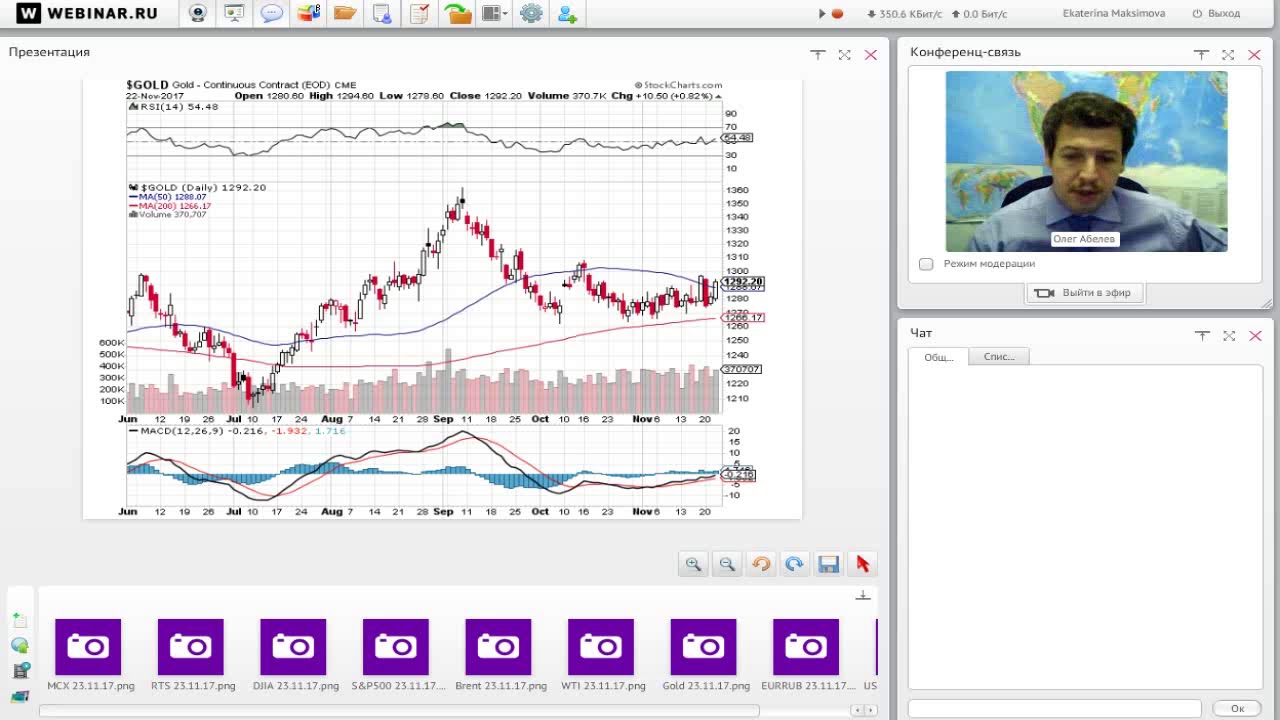Pin the Презентация panel
The width and height of the screenshot is (1280, 720).
coord(817,55)
